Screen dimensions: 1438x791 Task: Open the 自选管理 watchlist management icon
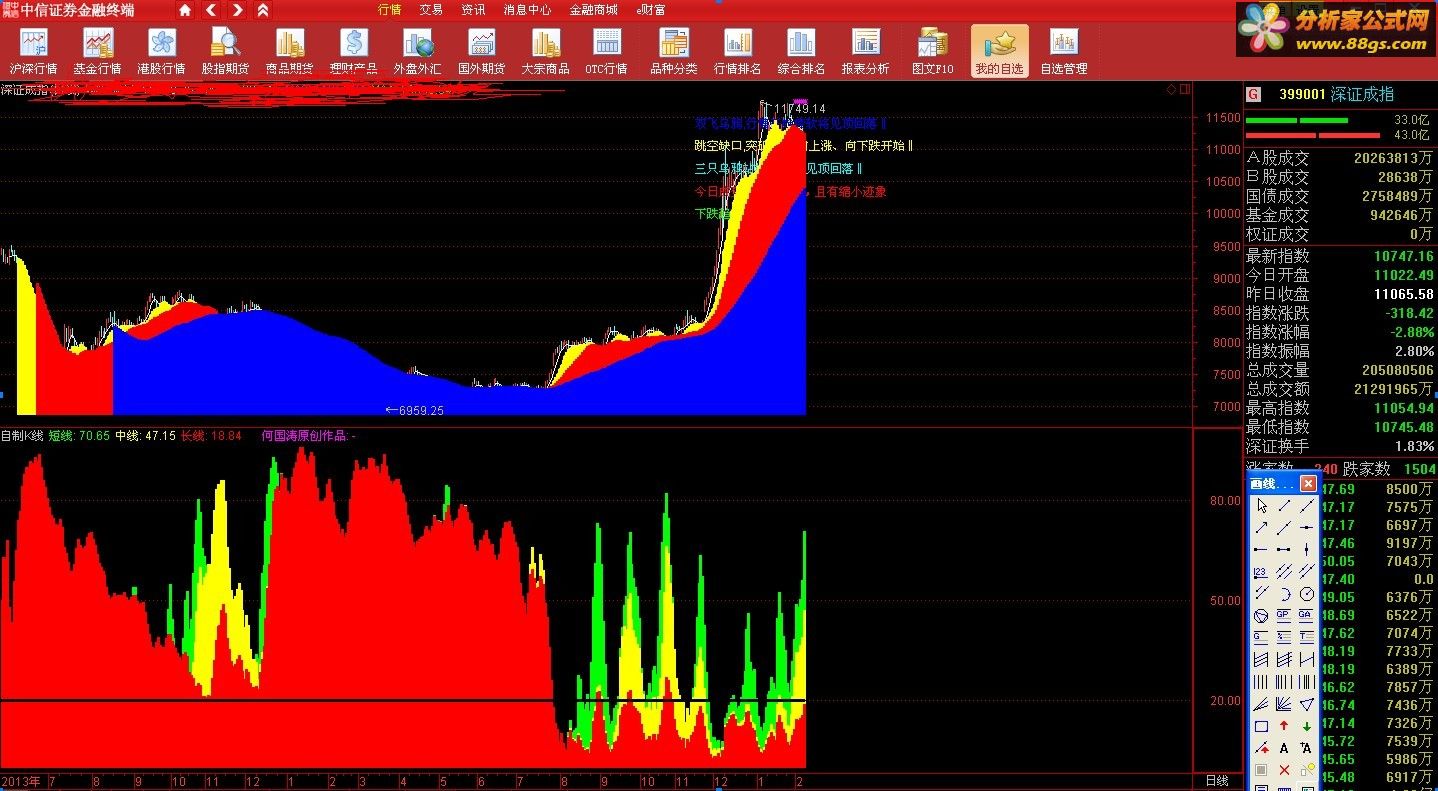pos(1063,51)
